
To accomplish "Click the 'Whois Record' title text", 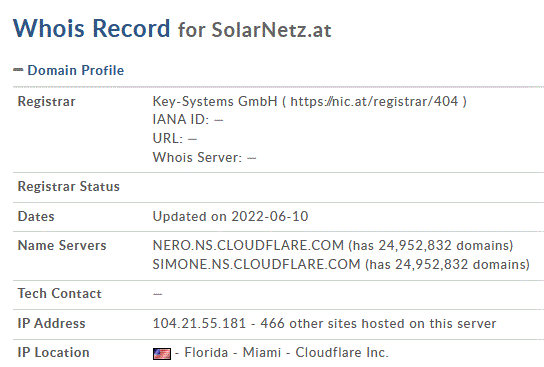I will 92,28.
